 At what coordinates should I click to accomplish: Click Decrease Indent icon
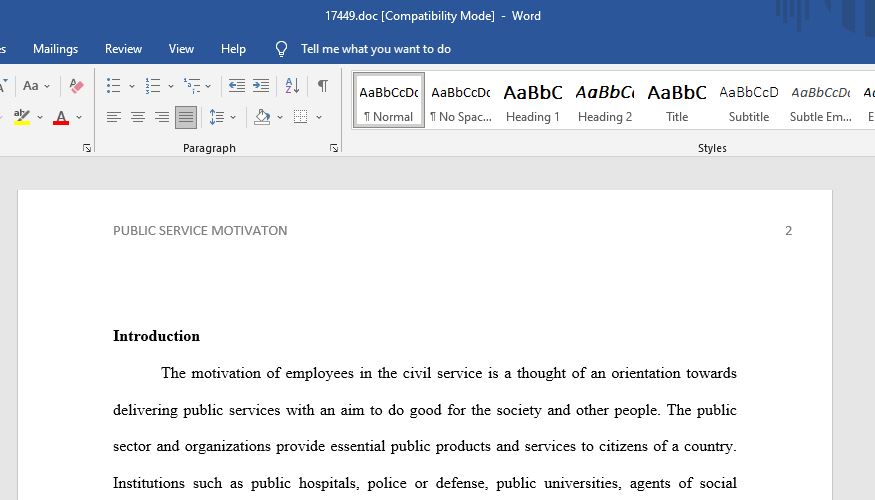tap(237, 86)
